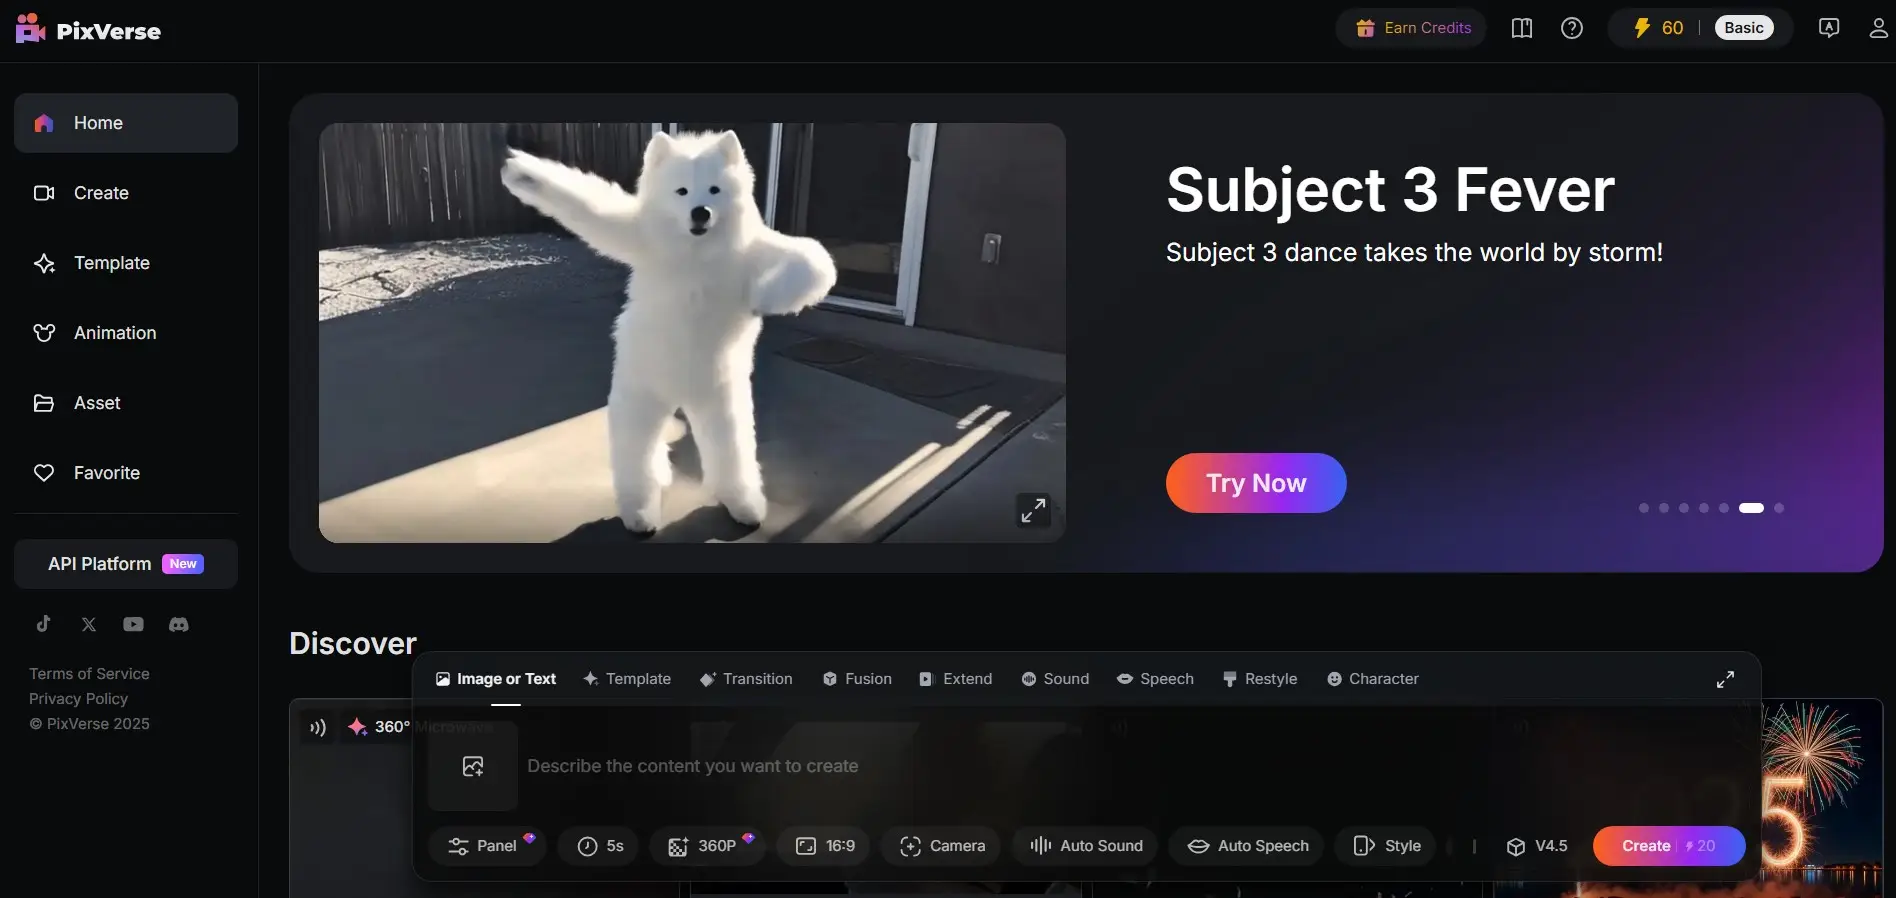Open the TikTok social link icon

pos(43,624)
